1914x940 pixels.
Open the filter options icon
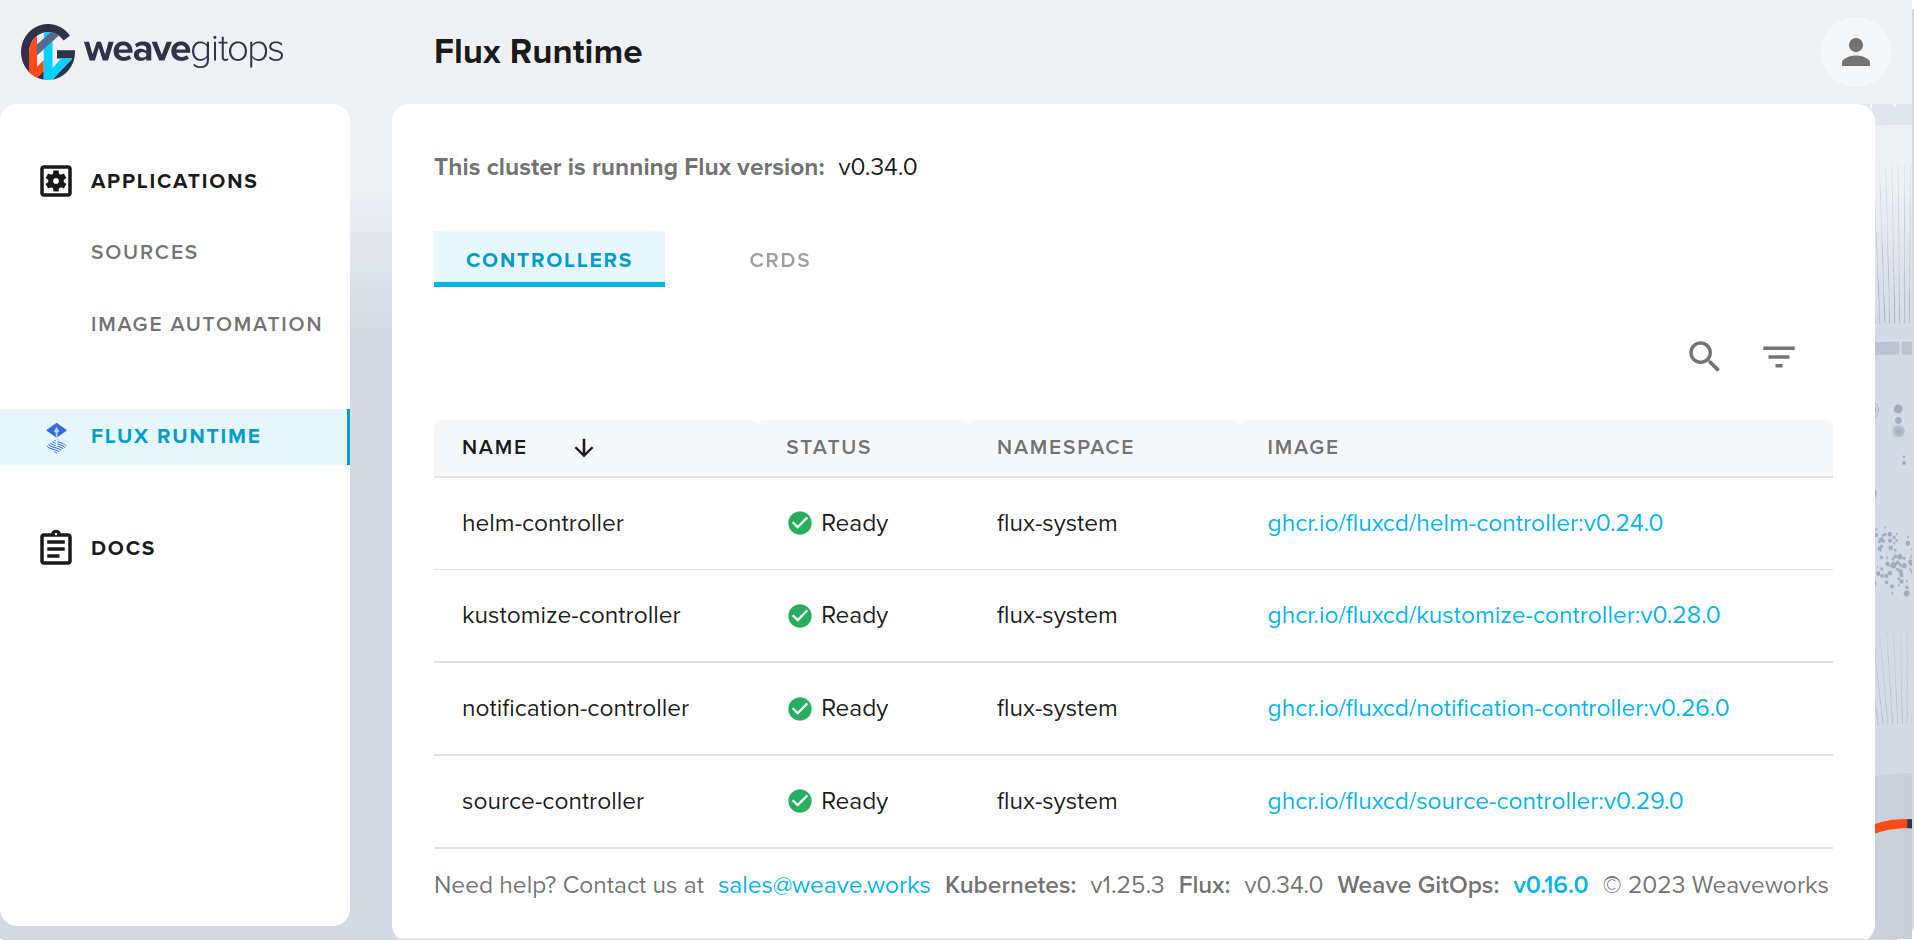pyautogui.click(x=1778, y=356)
